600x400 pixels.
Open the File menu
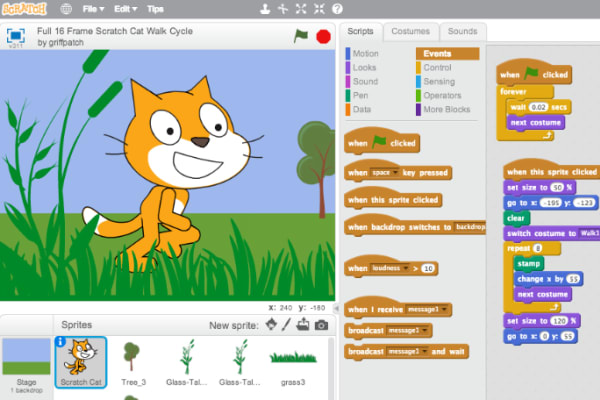(93, 9)
